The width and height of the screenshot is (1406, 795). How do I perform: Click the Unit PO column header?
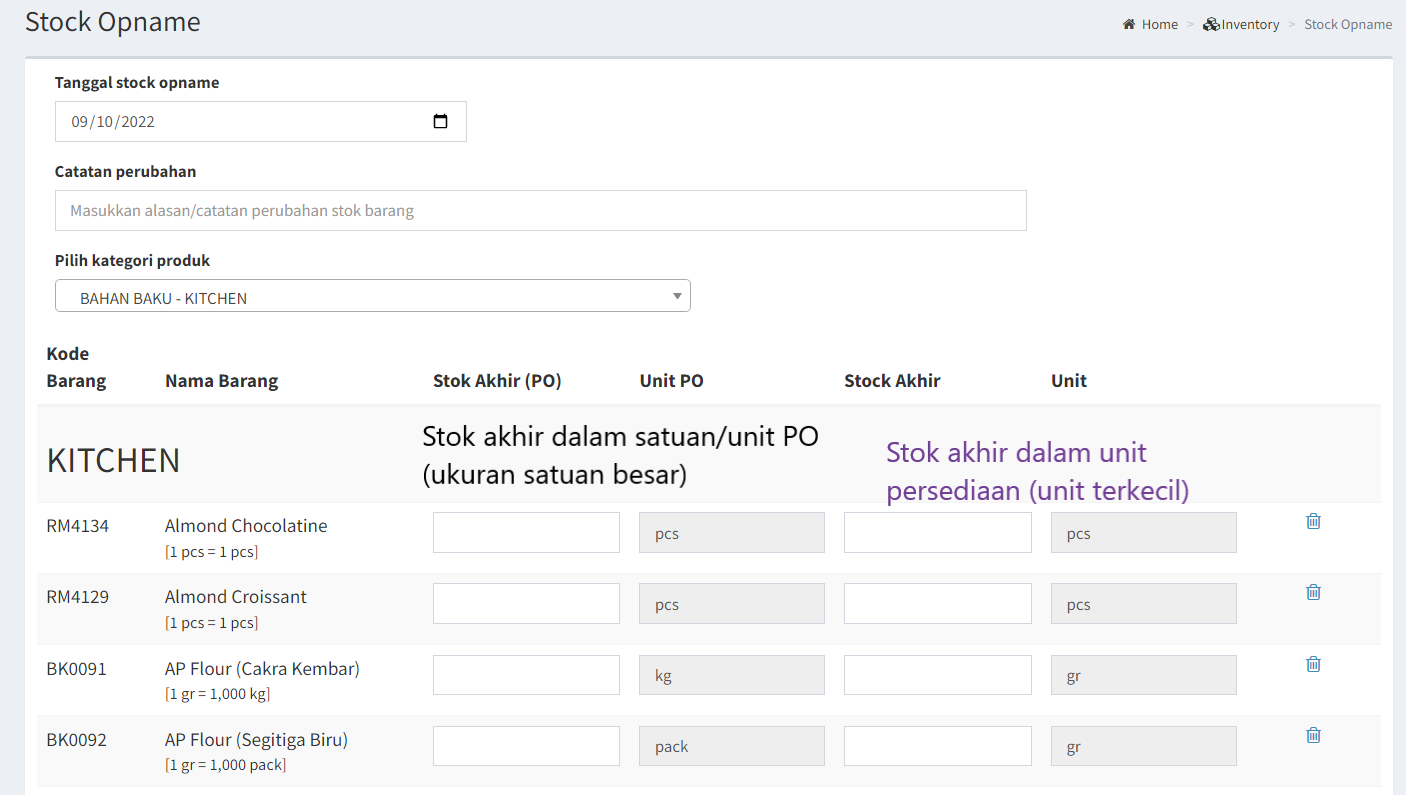point(671,380)
